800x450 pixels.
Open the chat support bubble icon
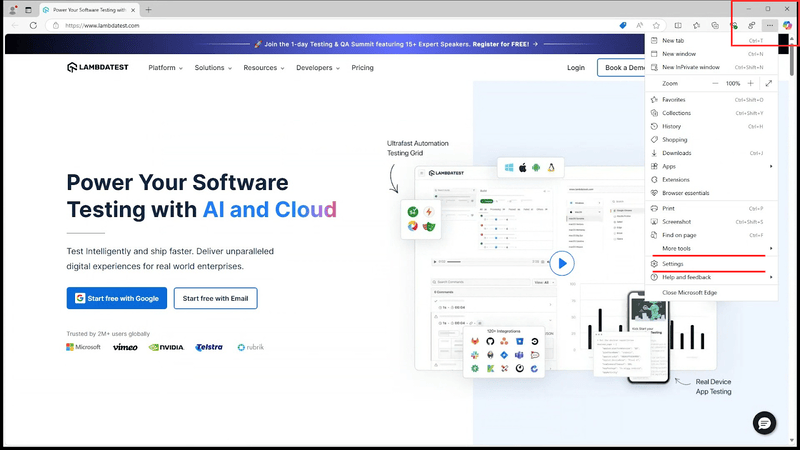(x=765, y=421)
